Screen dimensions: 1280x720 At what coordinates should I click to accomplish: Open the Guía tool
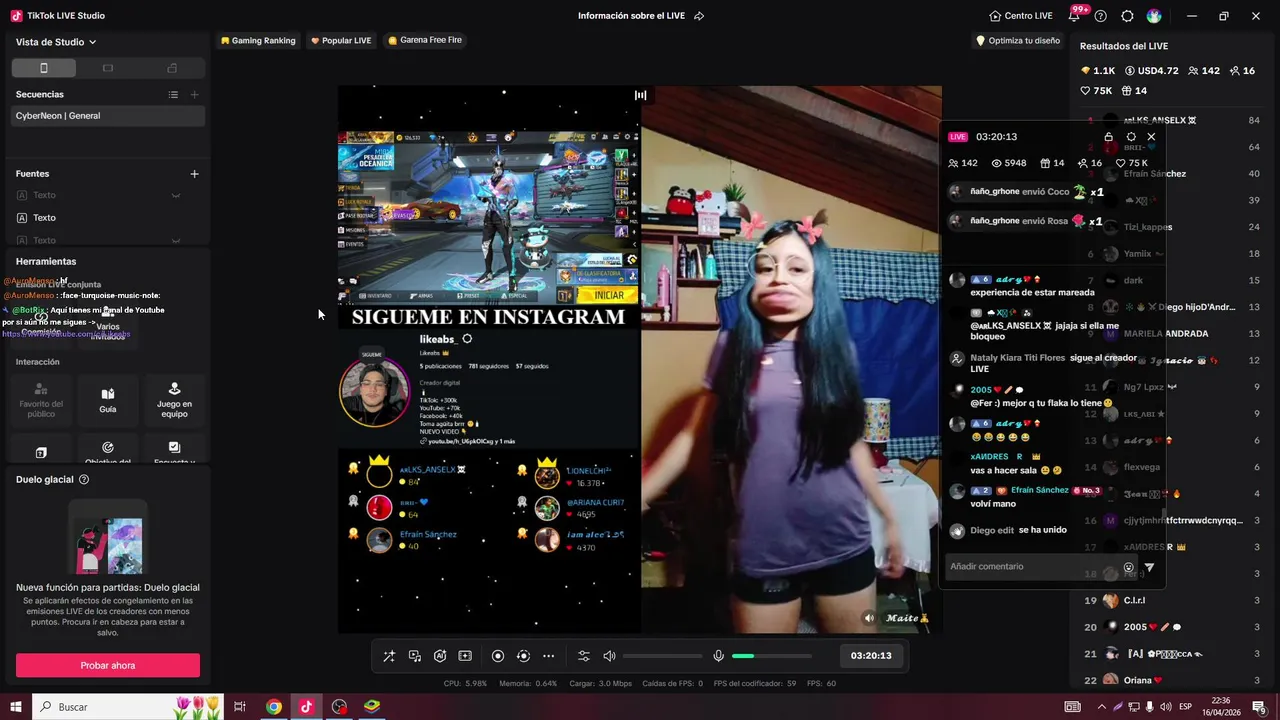pos(108,400)
